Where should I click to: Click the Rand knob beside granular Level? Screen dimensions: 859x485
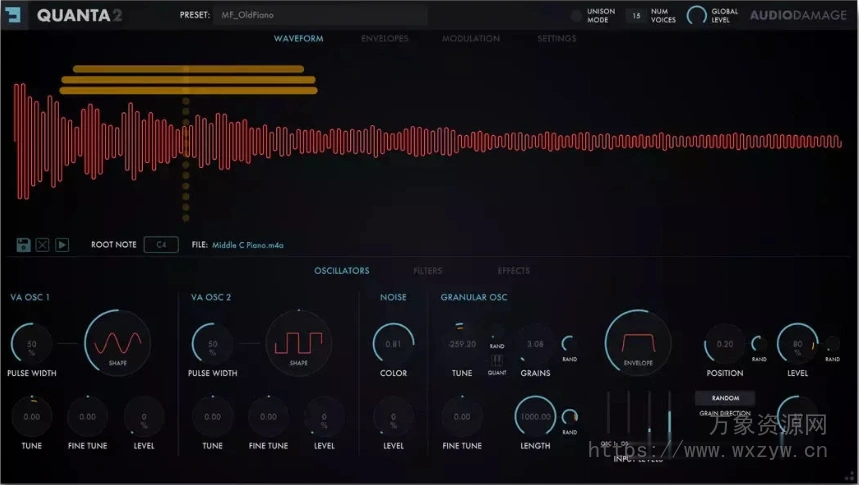pos(832,344)
